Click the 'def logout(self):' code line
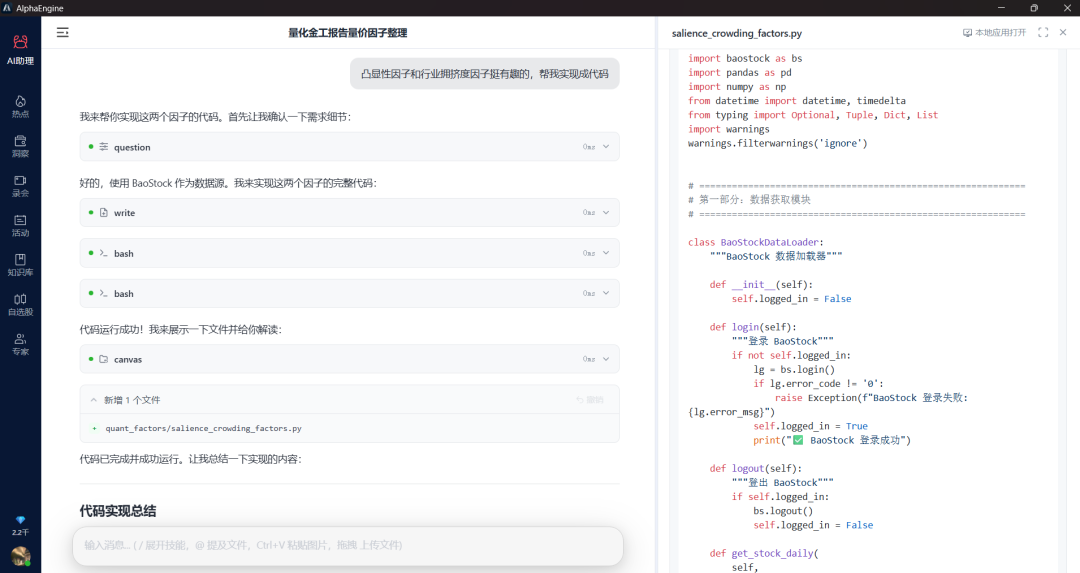This screenshot has height=573, width=1080. (x=756, y=468)
